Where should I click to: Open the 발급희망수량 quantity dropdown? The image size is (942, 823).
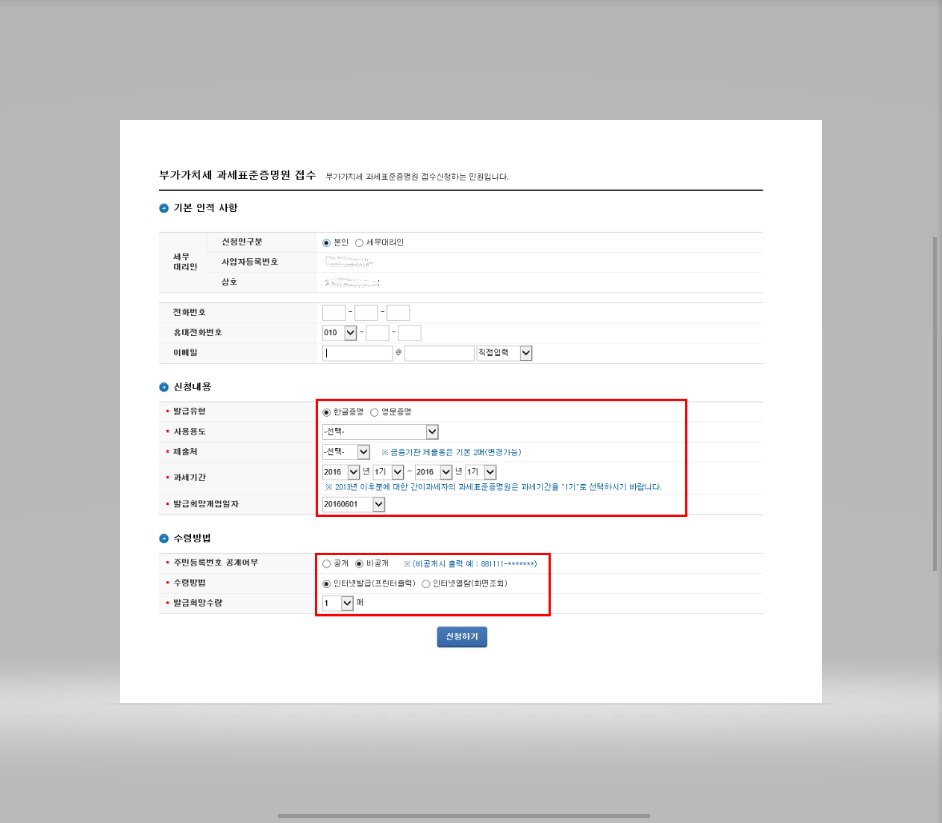tap(346, 603)
